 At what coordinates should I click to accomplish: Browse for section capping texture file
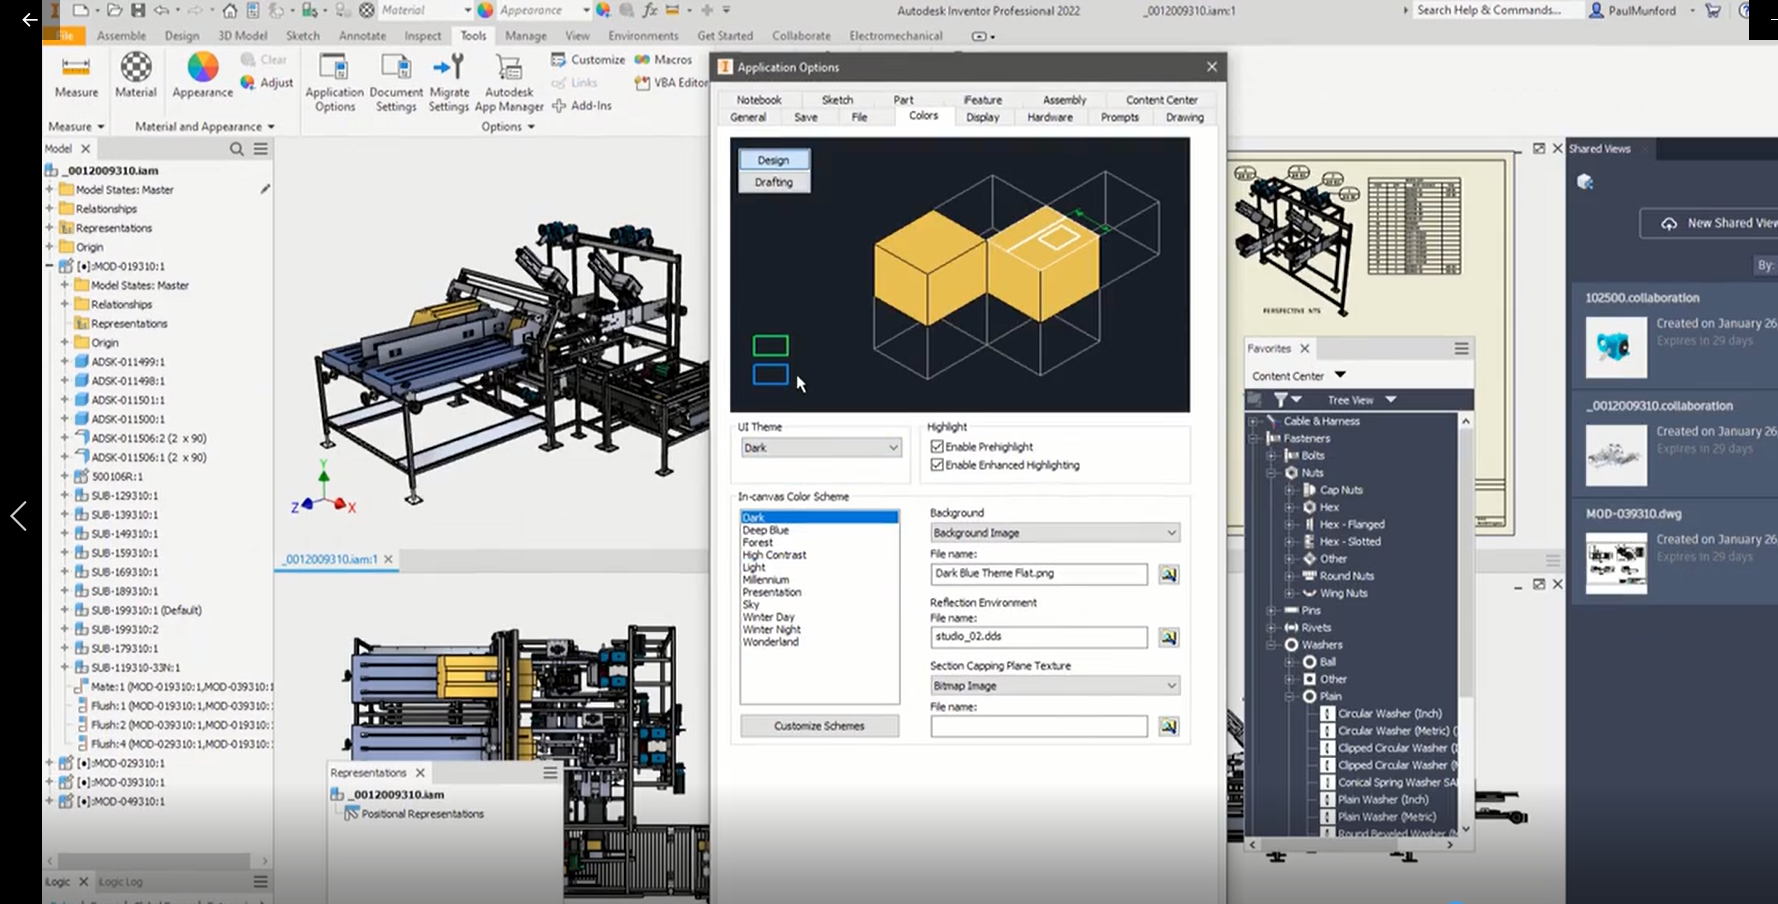point(1168,726)
